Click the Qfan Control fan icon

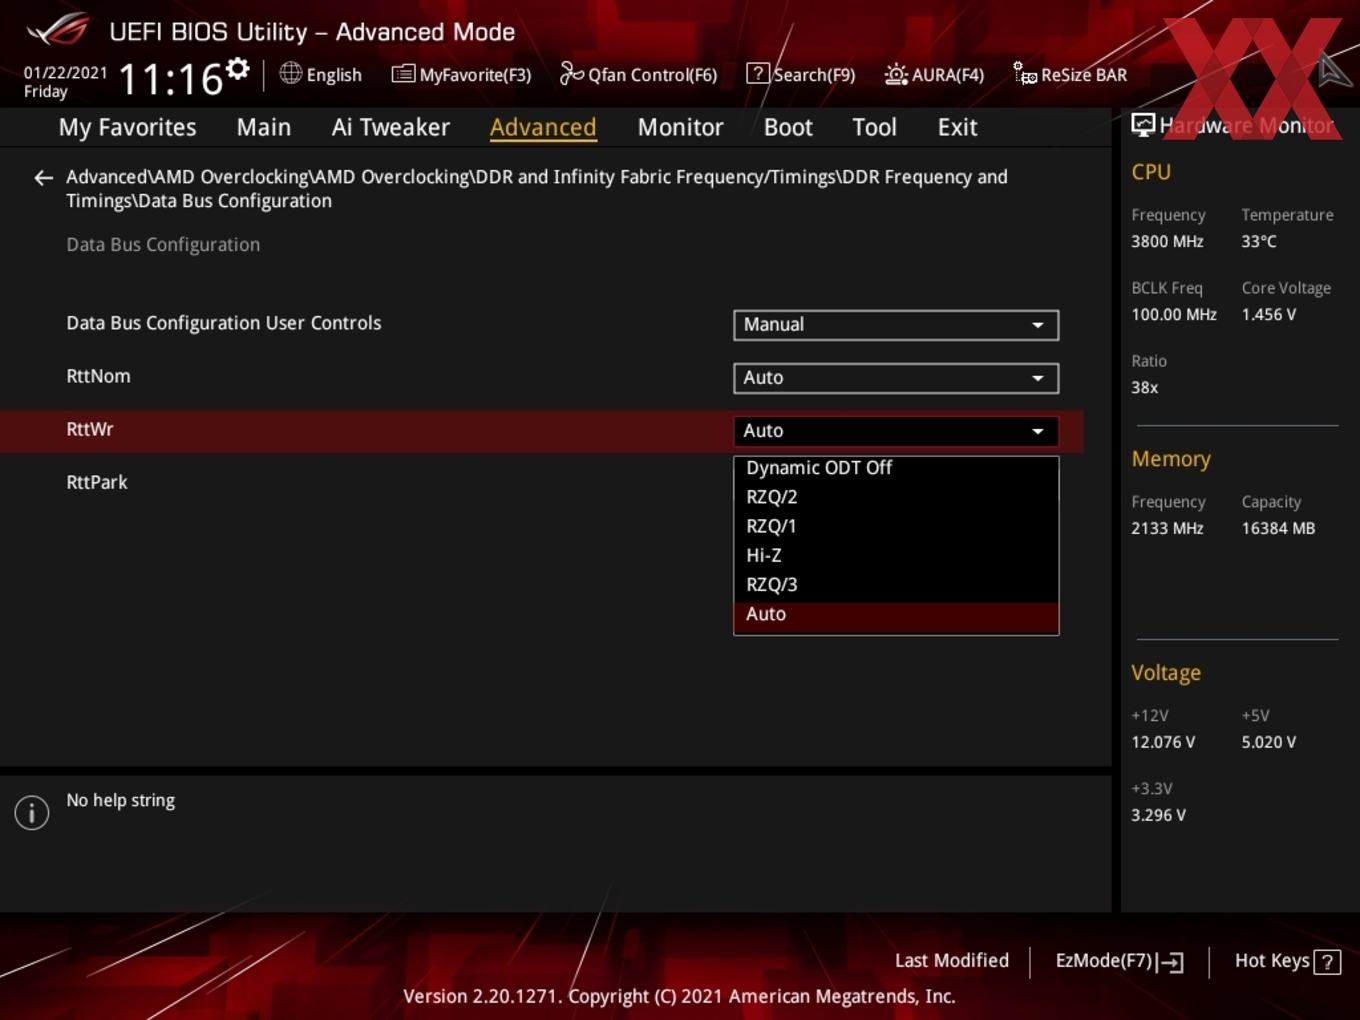pyautogui.click(x=571, y=73)
